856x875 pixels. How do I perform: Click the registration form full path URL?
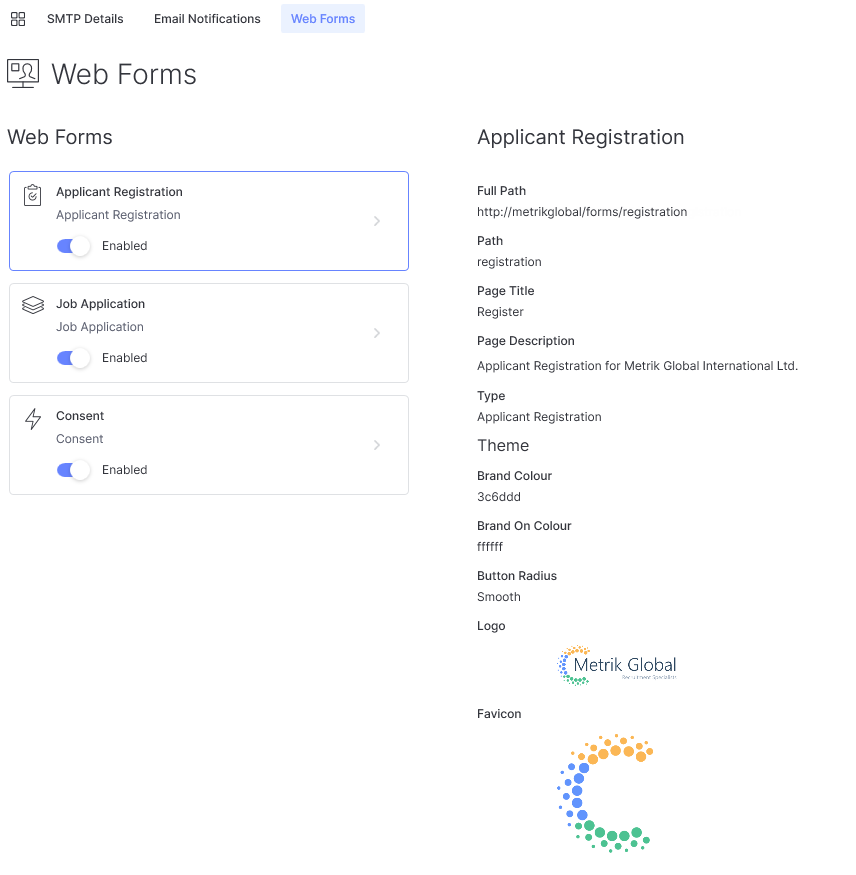pyautogui.click(x=582, y=212)
